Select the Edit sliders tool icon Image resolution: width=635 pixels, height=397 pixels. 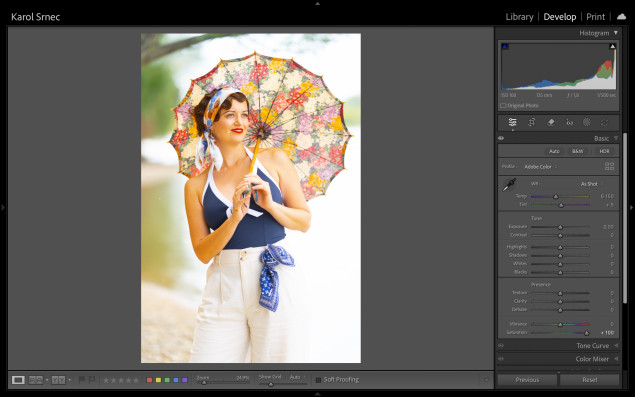coord(513,122)
